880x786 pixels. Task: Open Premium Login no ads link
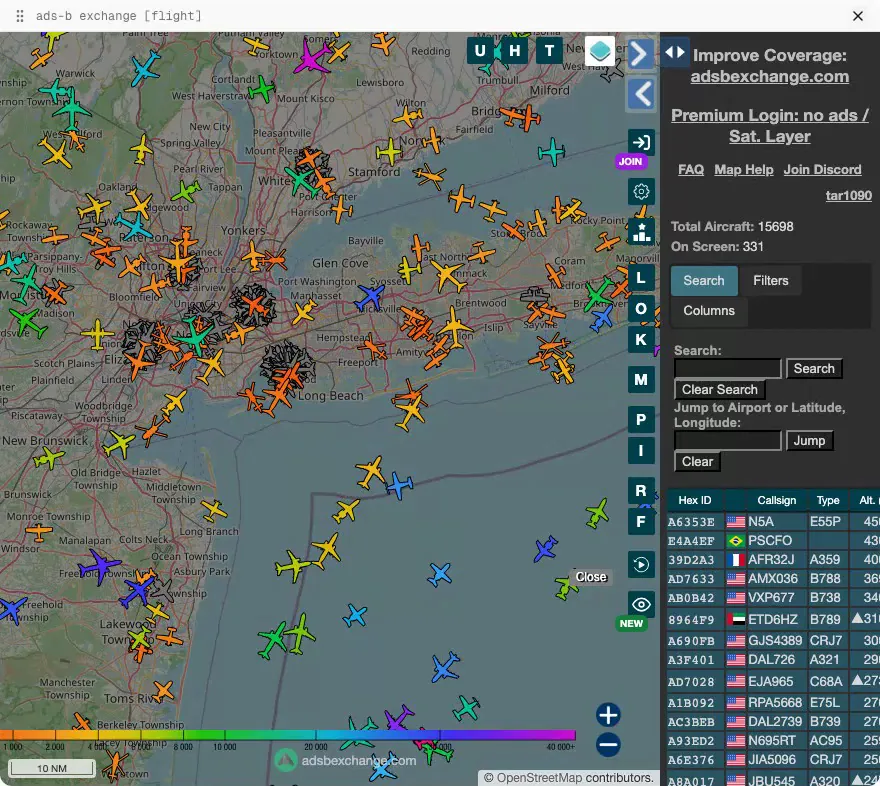pos(769,126)
